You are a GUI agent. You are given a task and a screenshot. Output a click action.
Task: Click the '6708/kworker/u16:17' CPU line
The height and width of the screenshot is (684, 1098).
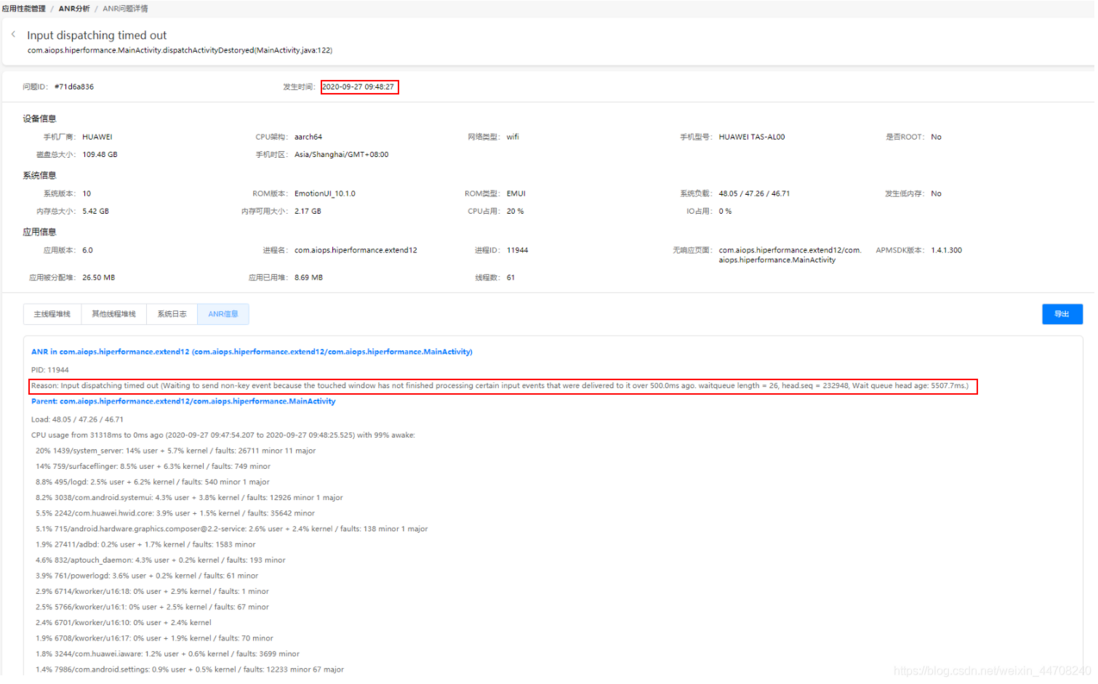point(154,639)
